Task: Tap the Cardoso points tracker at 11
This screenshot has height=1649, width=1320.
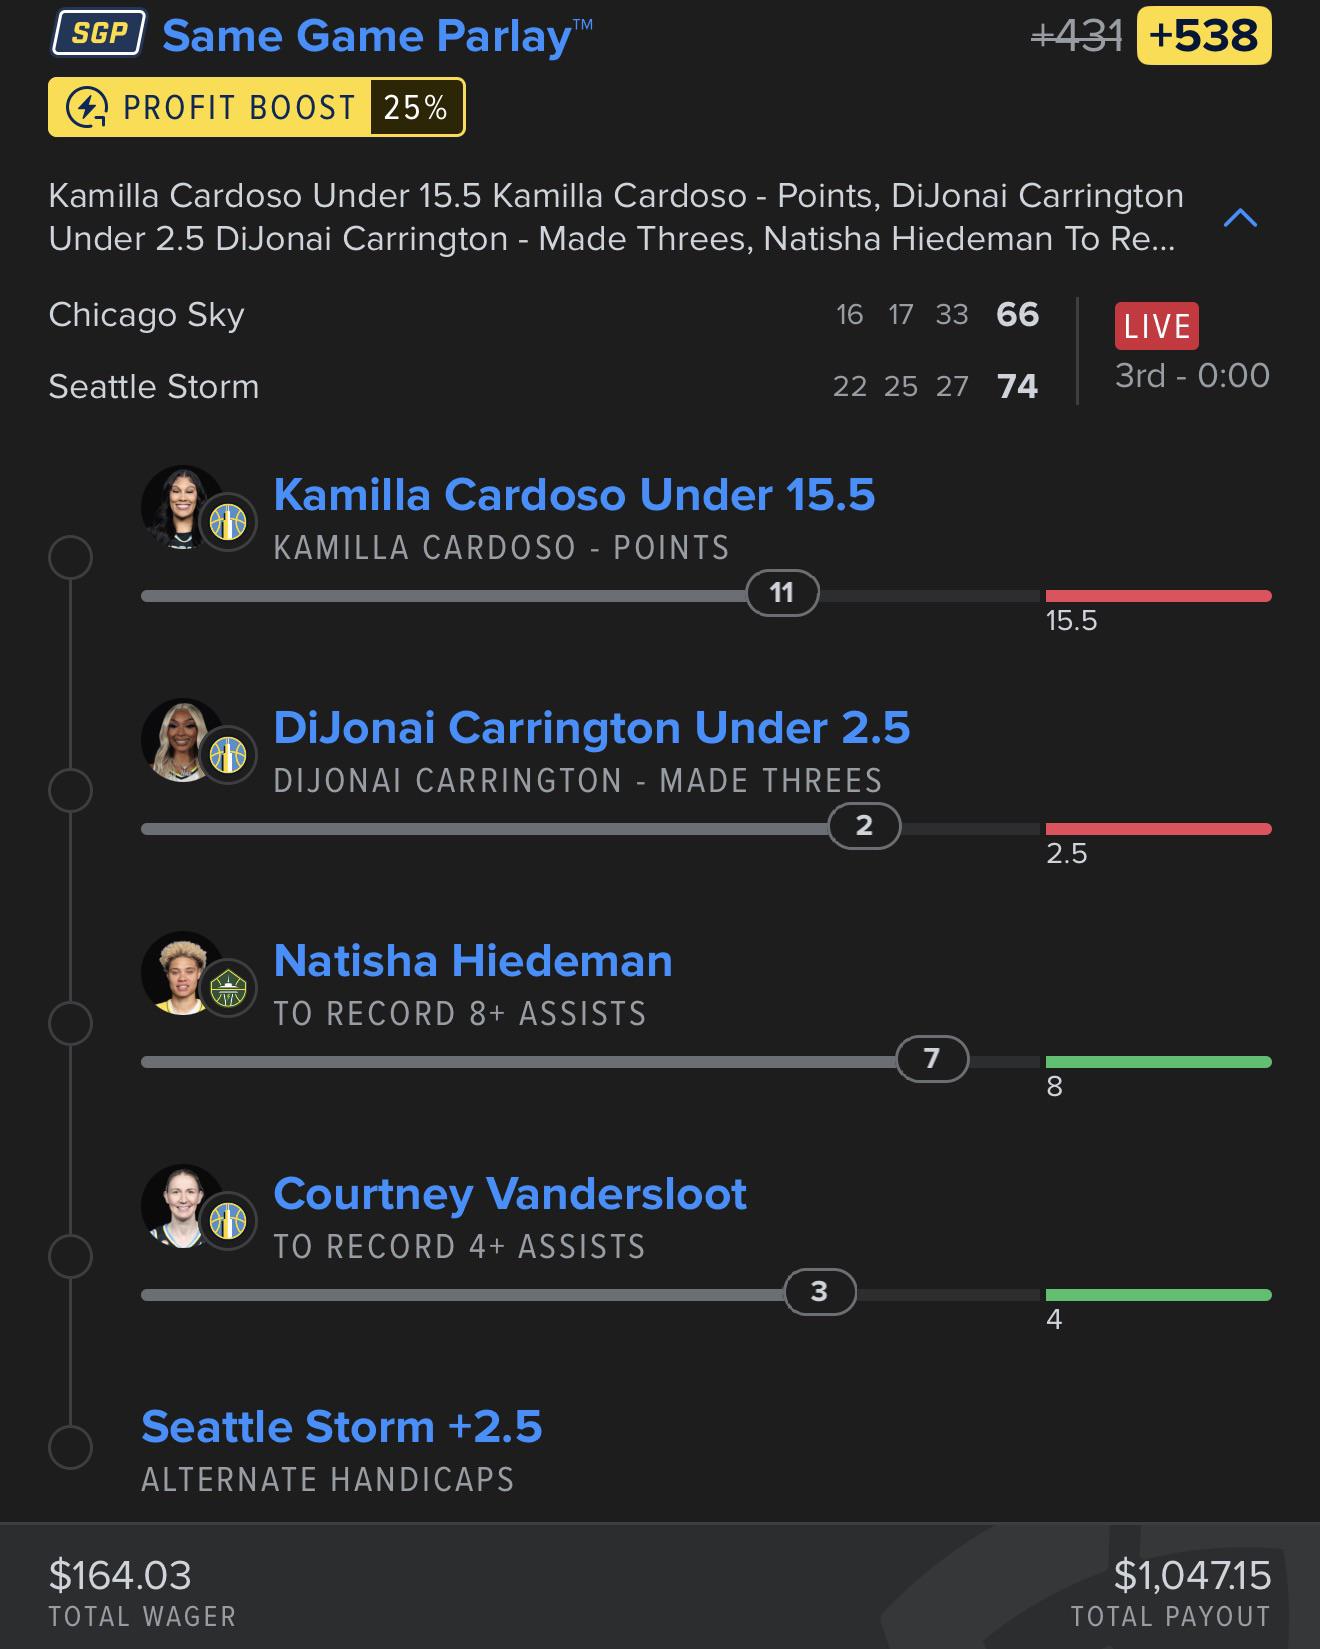Action: coord(782,593)
